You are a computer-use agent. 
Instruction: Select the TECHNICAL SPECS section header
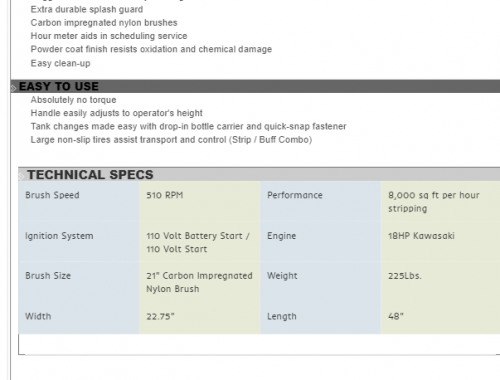pos(259,175)
